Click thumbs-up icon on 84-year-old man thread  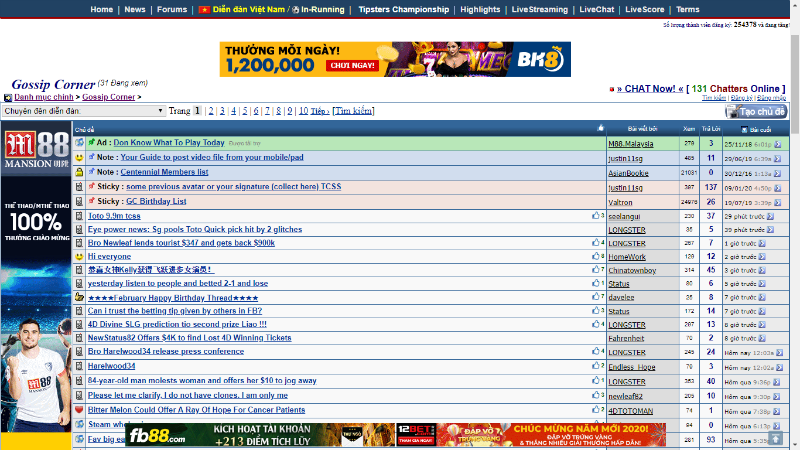(x=595, y=380)
